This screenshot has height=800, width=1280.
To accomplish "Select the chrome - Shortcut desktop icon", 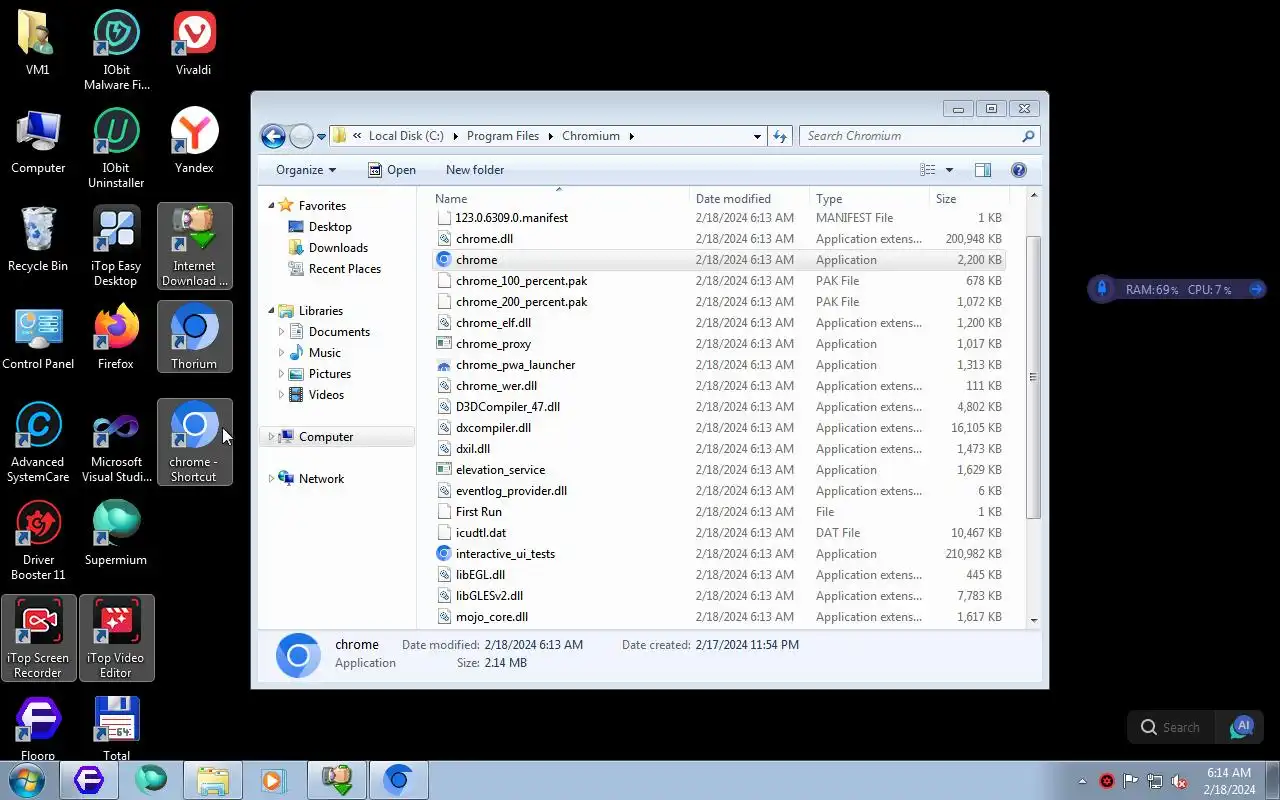I will coord(194,442).
